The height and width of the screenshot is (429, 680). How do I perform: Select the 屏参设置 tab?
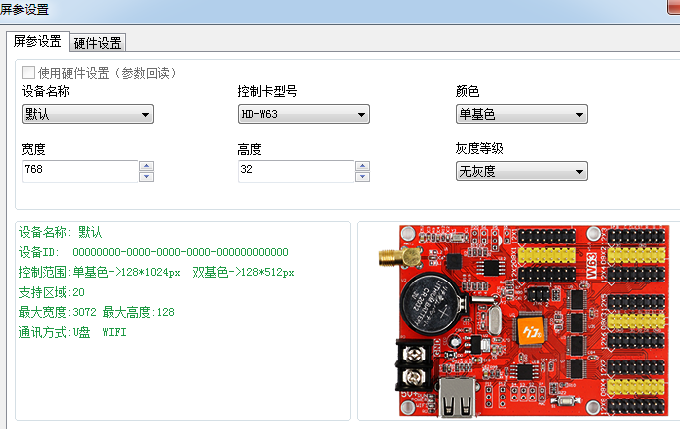point(38,42)
